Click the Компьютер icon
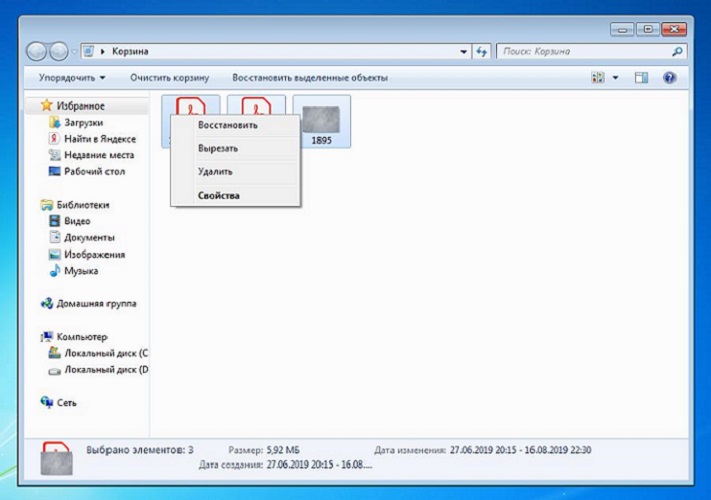711x500 pixels. coord(47,336)
